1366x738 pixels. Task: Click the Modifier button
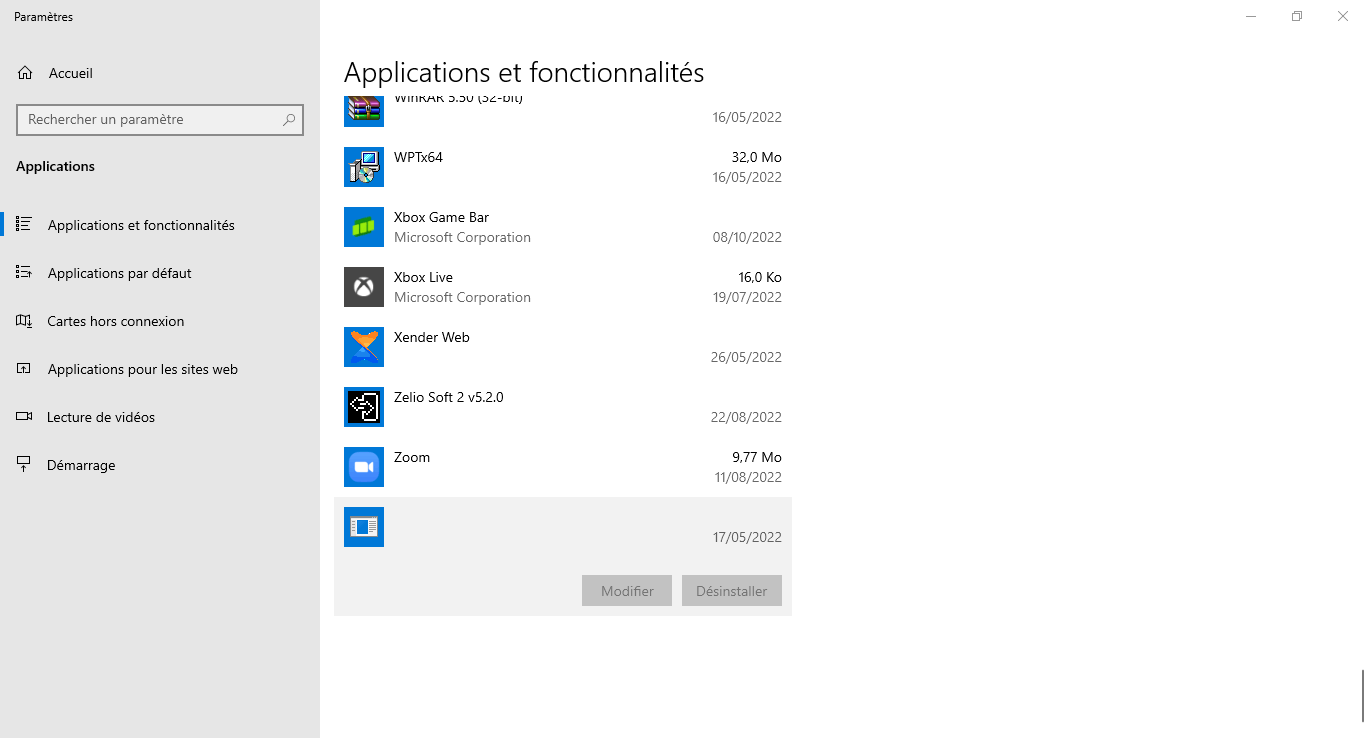click(x=627, y=591)
